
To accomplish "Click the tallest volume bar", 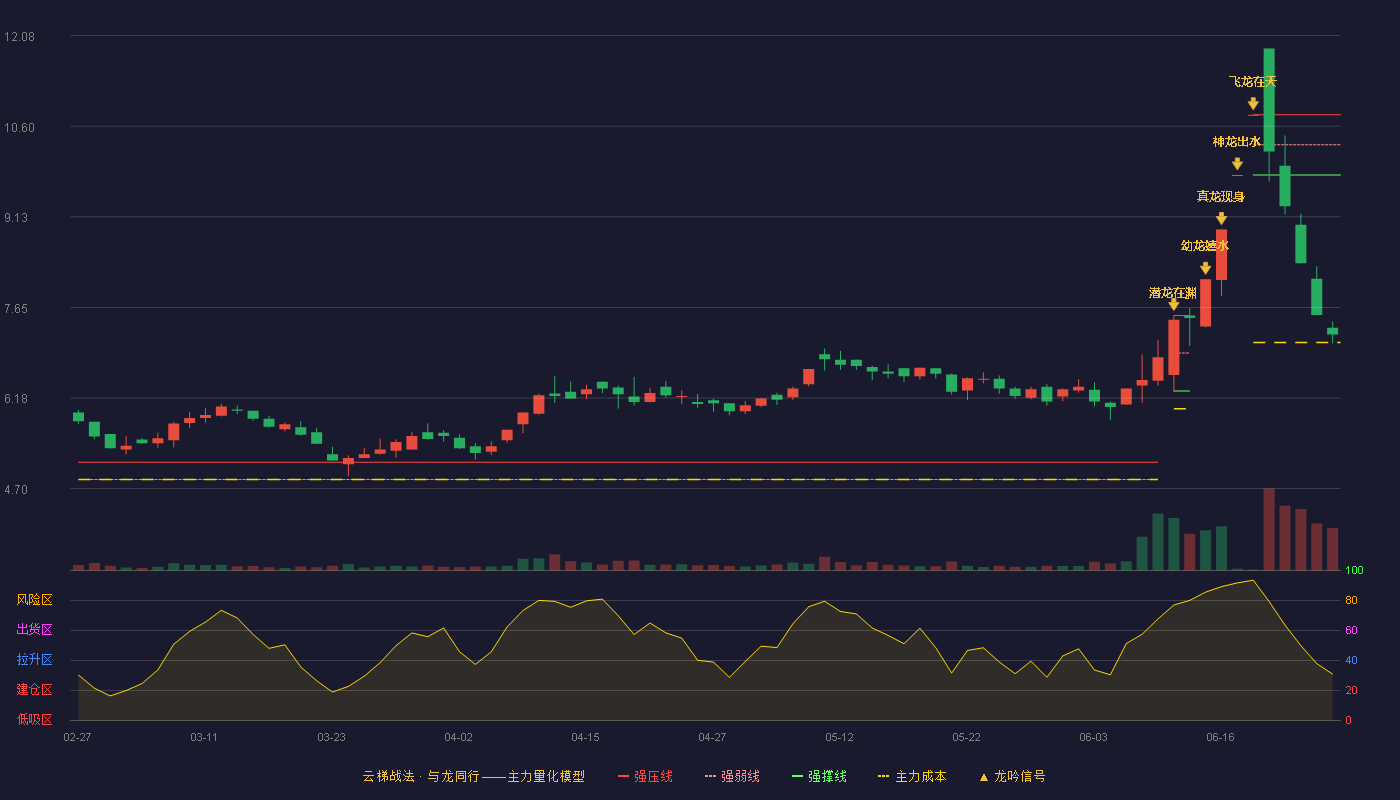I will pos(1269,529).
